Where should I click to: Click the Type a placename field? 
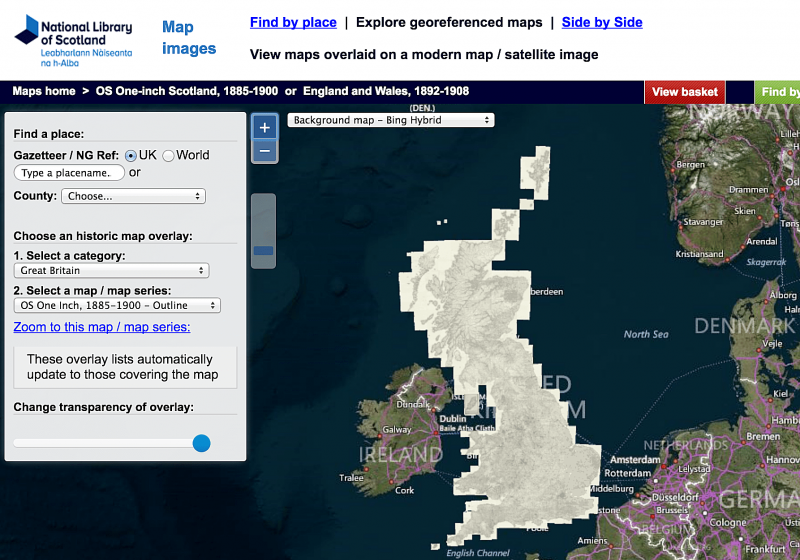point(69,173)
